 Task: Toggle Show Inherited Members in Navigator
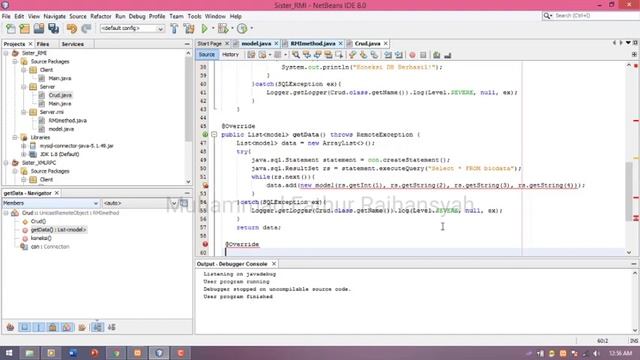point(10,327)
